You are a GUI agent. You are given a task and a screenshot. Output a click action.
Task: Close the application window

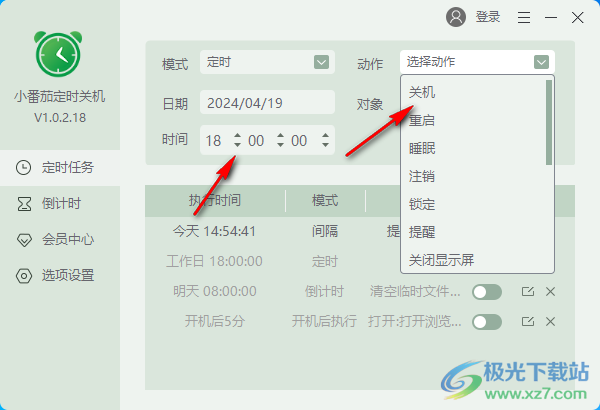(x=577, y=17)
